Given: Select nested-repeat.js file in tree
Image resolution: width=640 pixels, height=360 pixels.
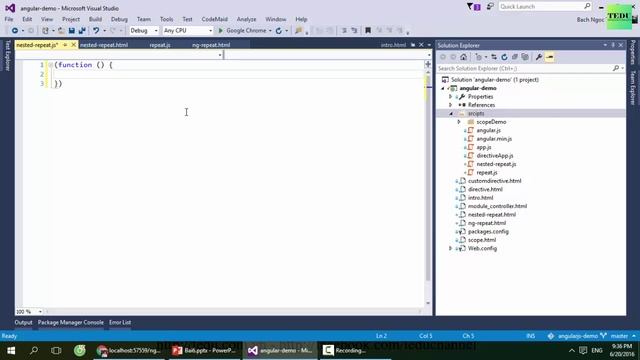Looking at the screenshot, I should coord(496,164).
